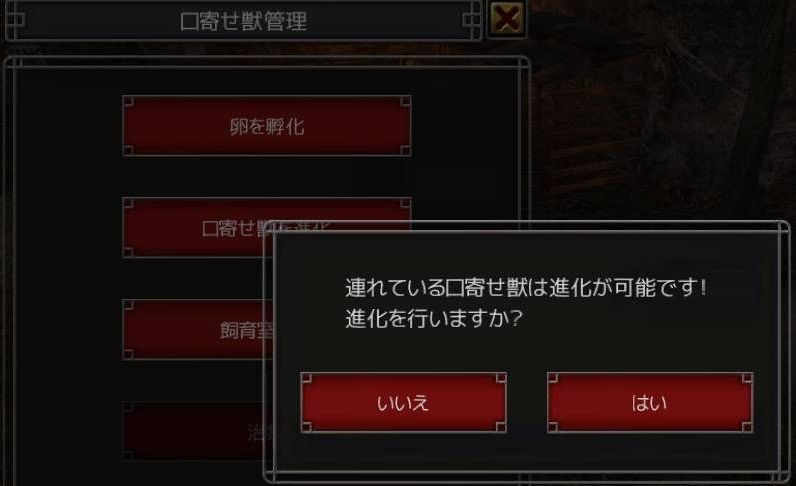Open the 飼育室 menu button

pos(198,329)
